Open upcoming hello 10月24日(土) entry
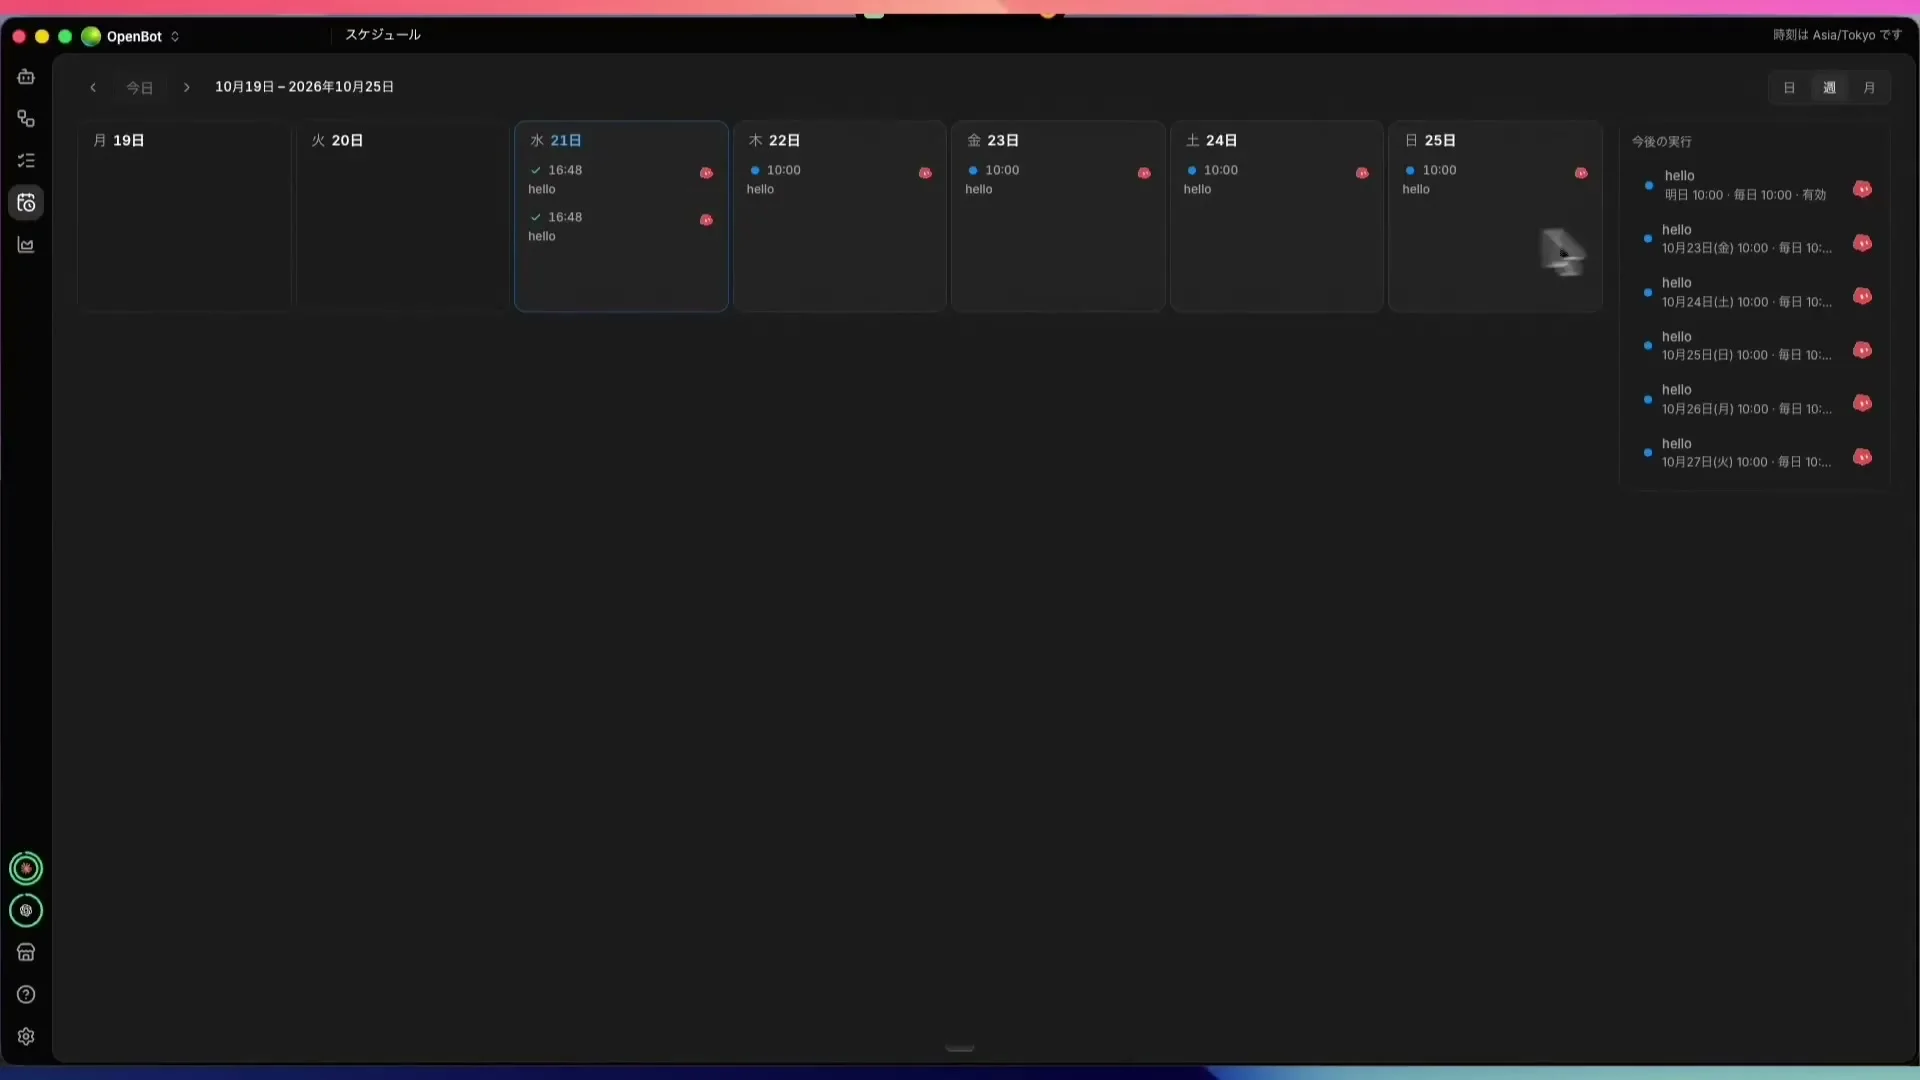This screenshot has height=1080, width=1920. 1757,292
